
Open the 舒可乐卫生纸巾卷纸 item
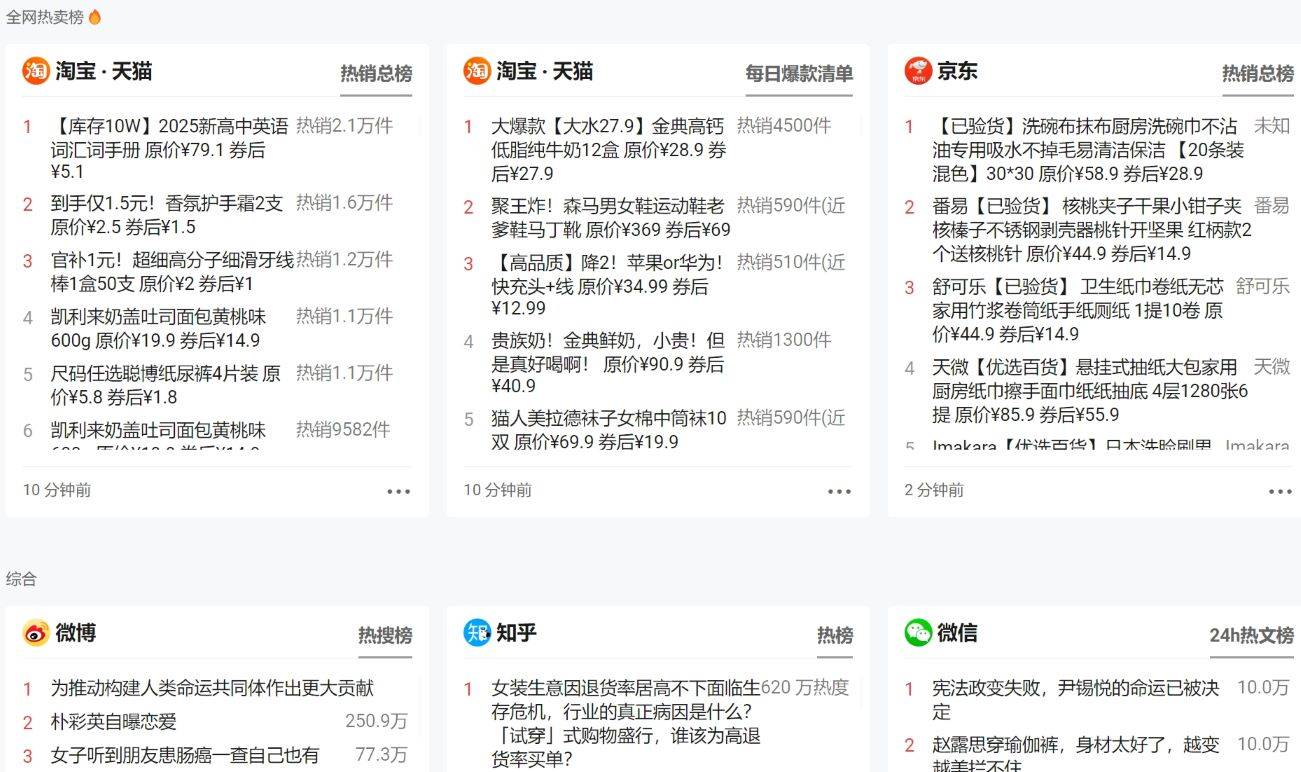point(1079,310)
